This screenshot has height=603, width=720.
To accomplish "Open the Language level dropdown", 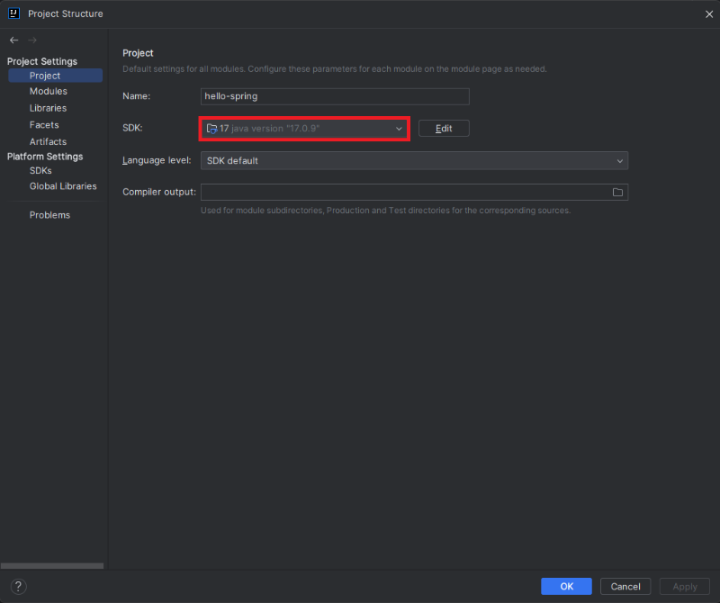I will (x=414, y=161).
